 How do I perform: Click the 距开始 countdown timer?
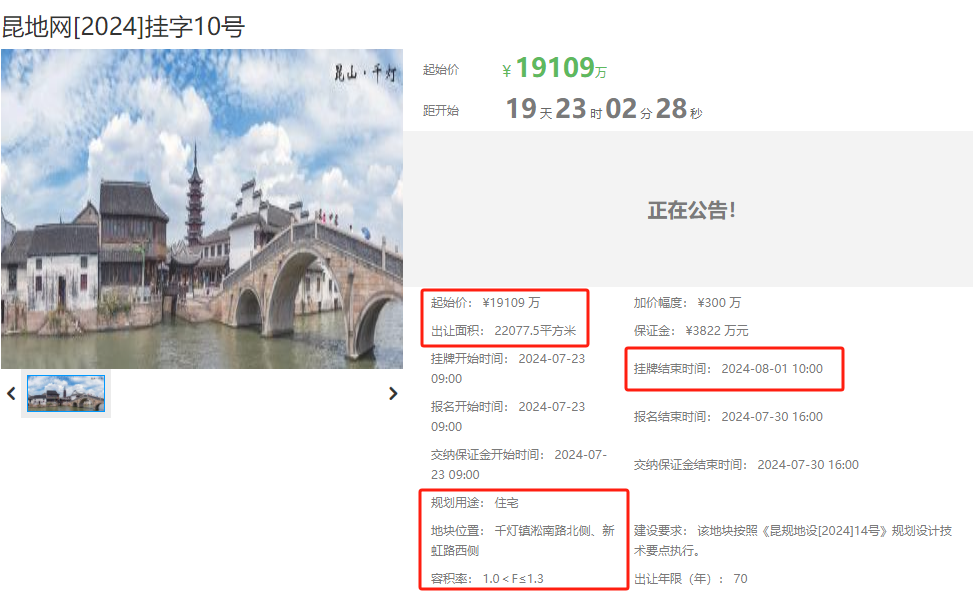pos(603,109)
